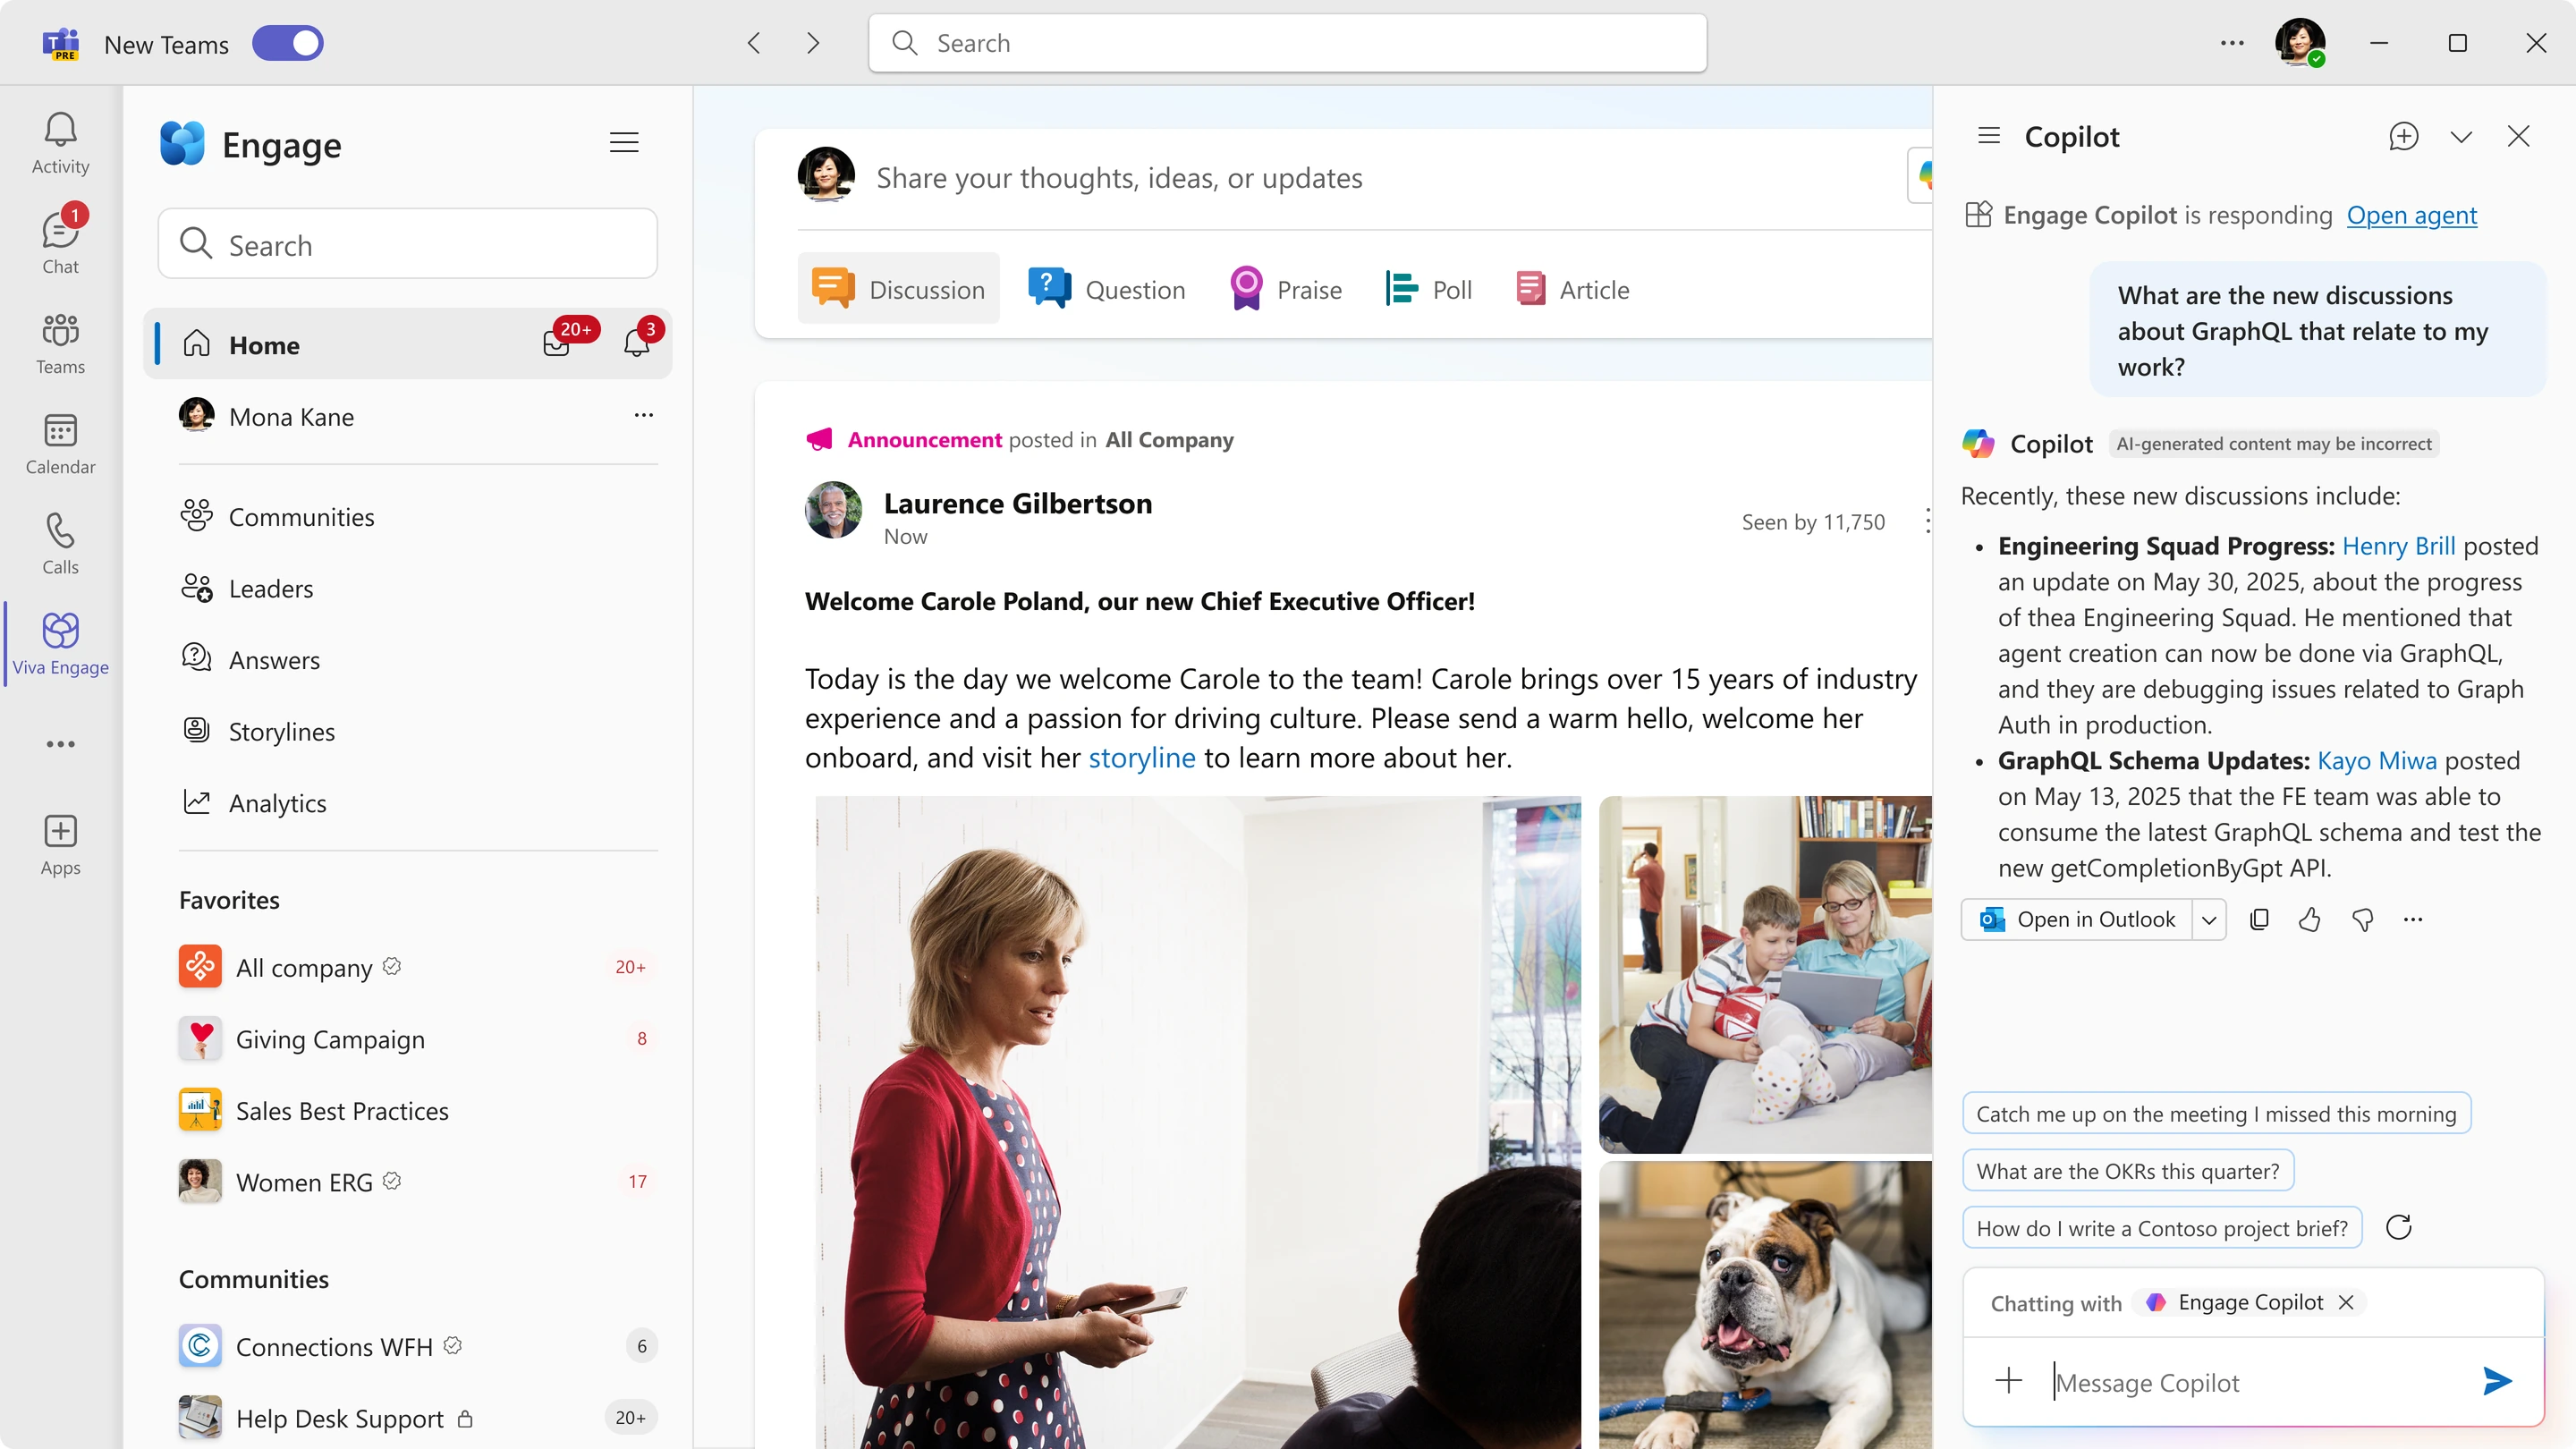This screenshot has width=2576, height=1449.
Task: Open the Connections WFH community
Action: 418,1346
